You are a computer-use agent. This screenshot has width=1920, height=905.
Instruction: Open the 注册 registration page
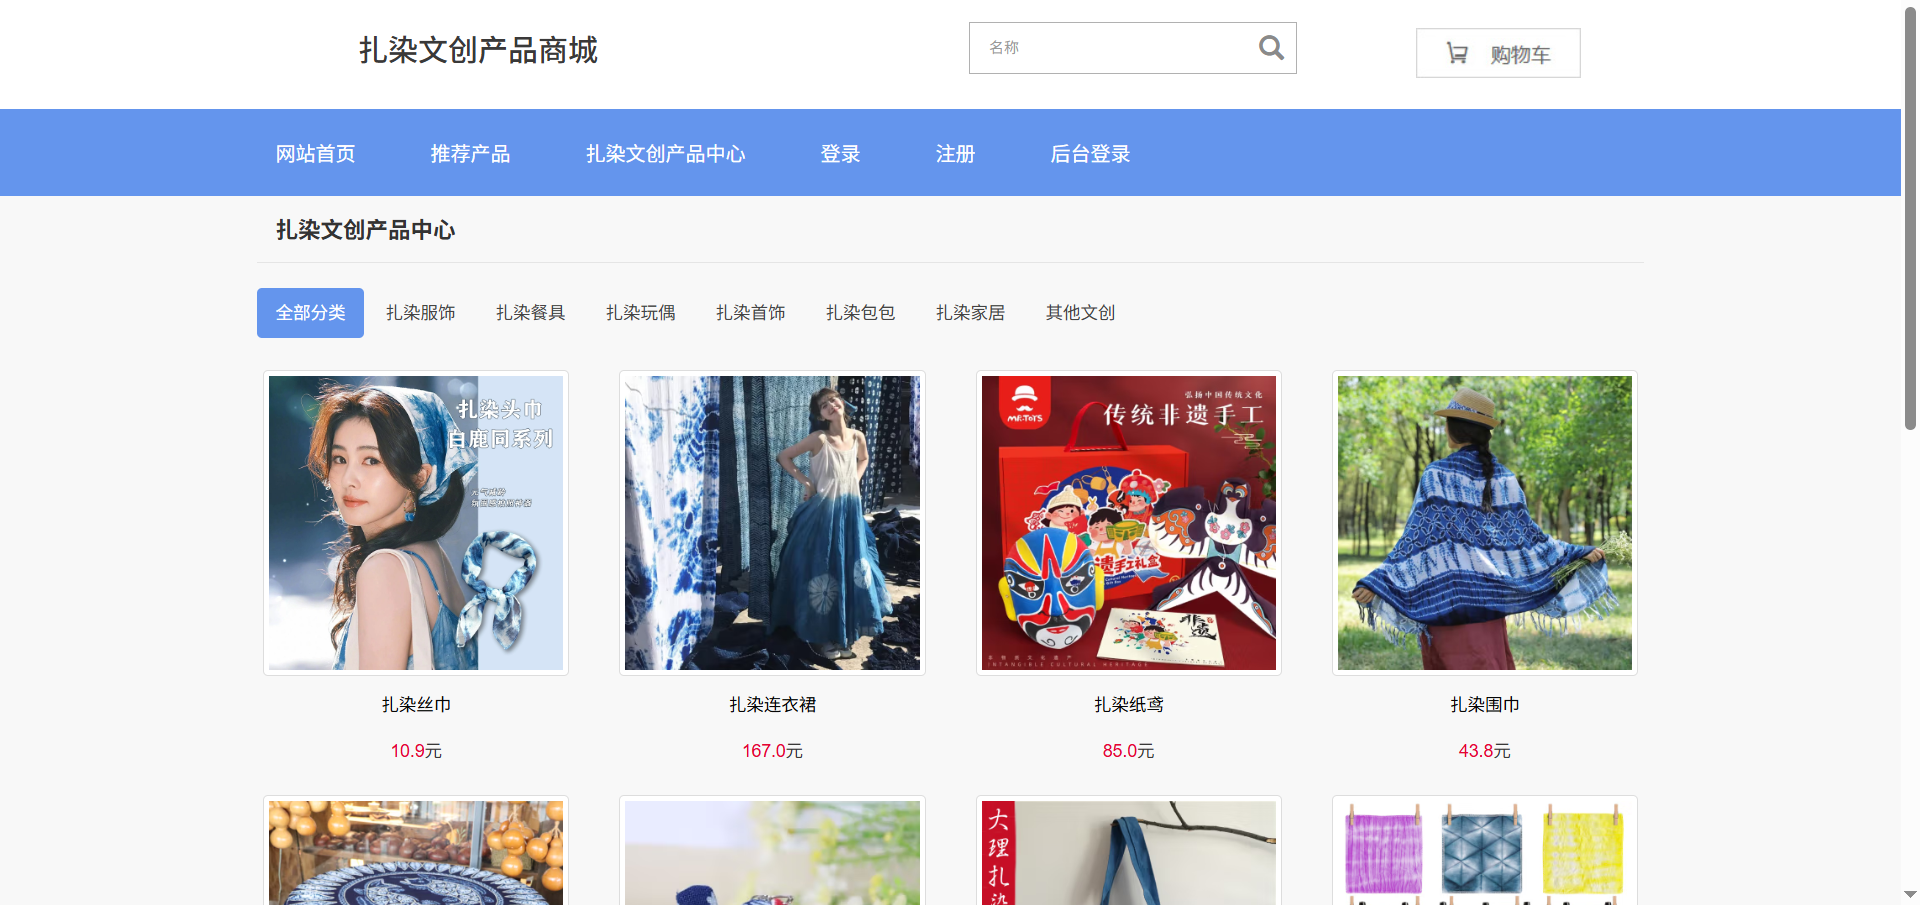click(x=955, y=154)
